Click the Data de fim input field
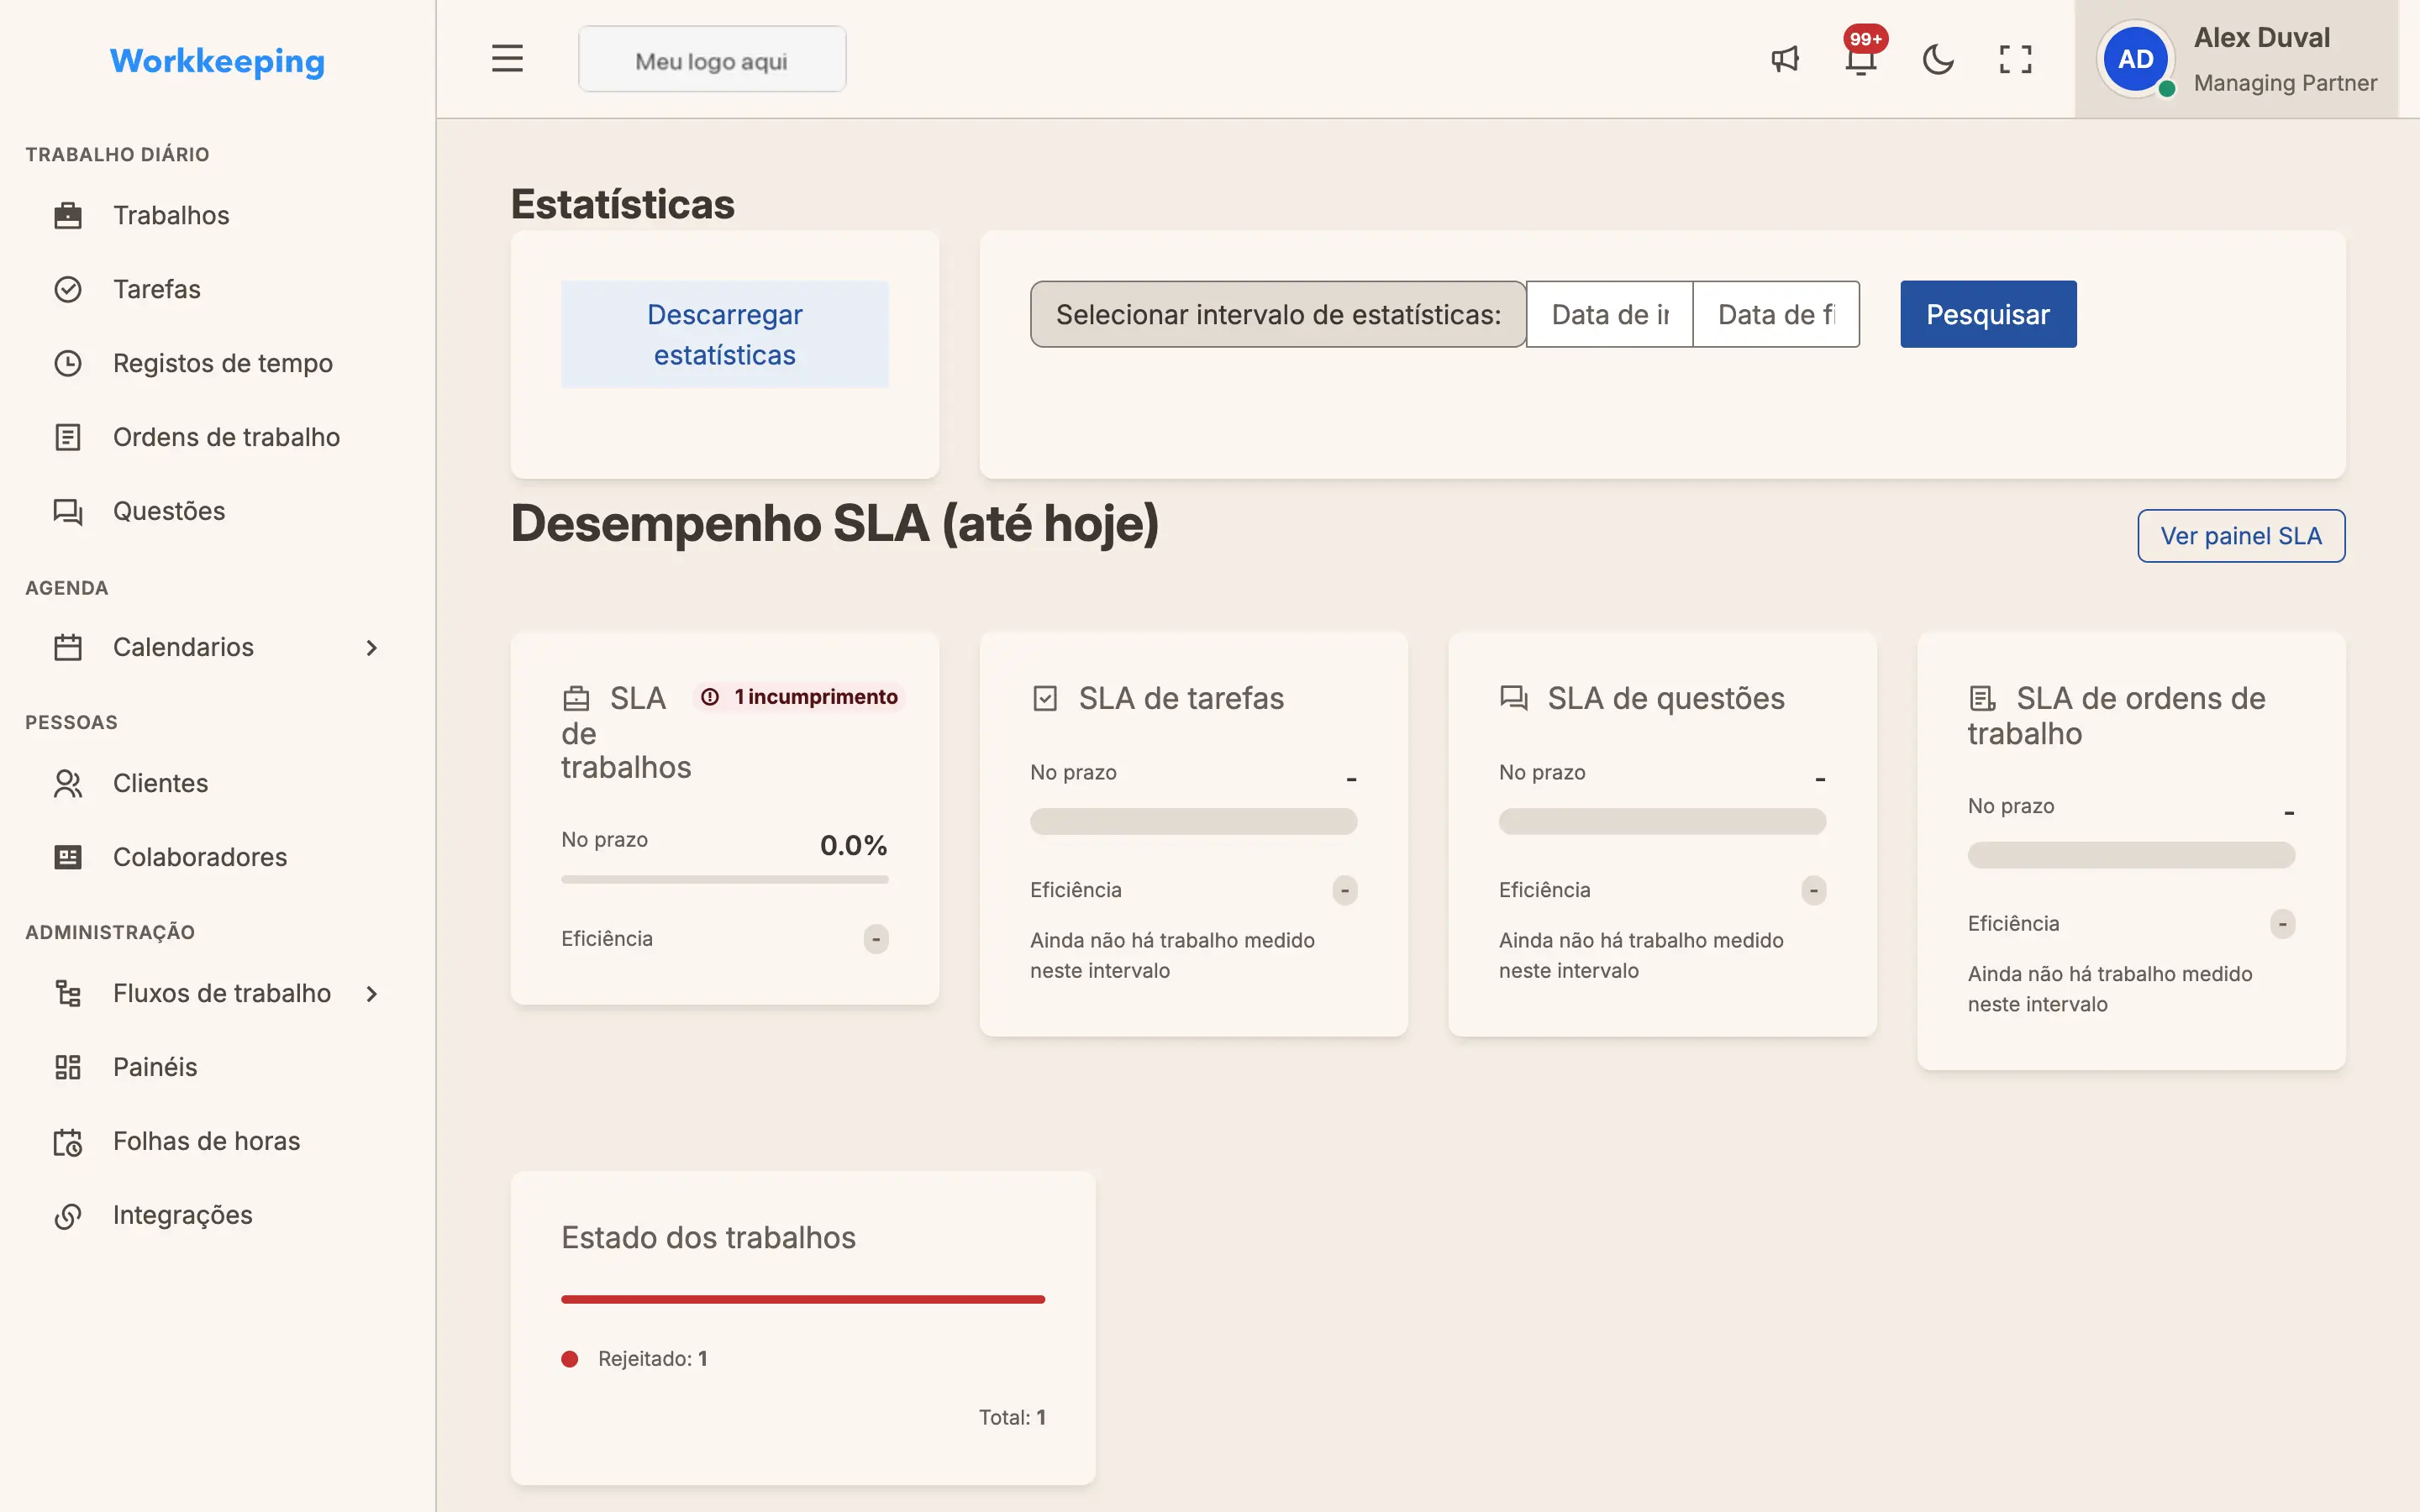 tap(1776, 314)
